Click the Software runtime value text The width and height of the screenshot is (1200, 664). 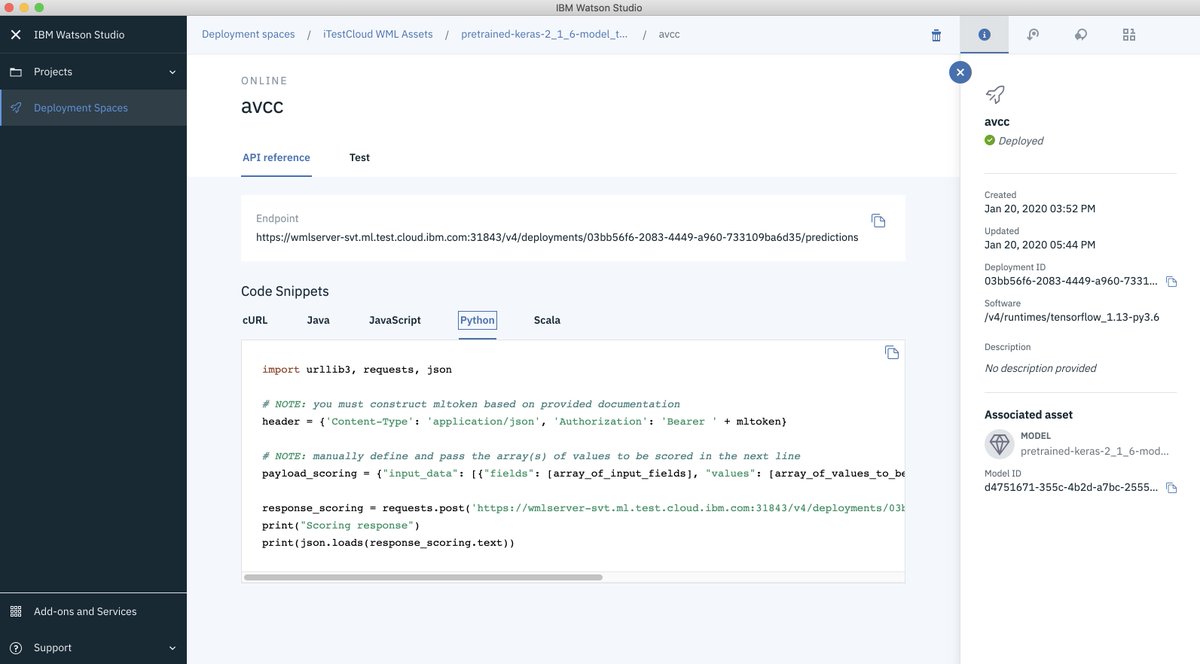click(1071, 318)
